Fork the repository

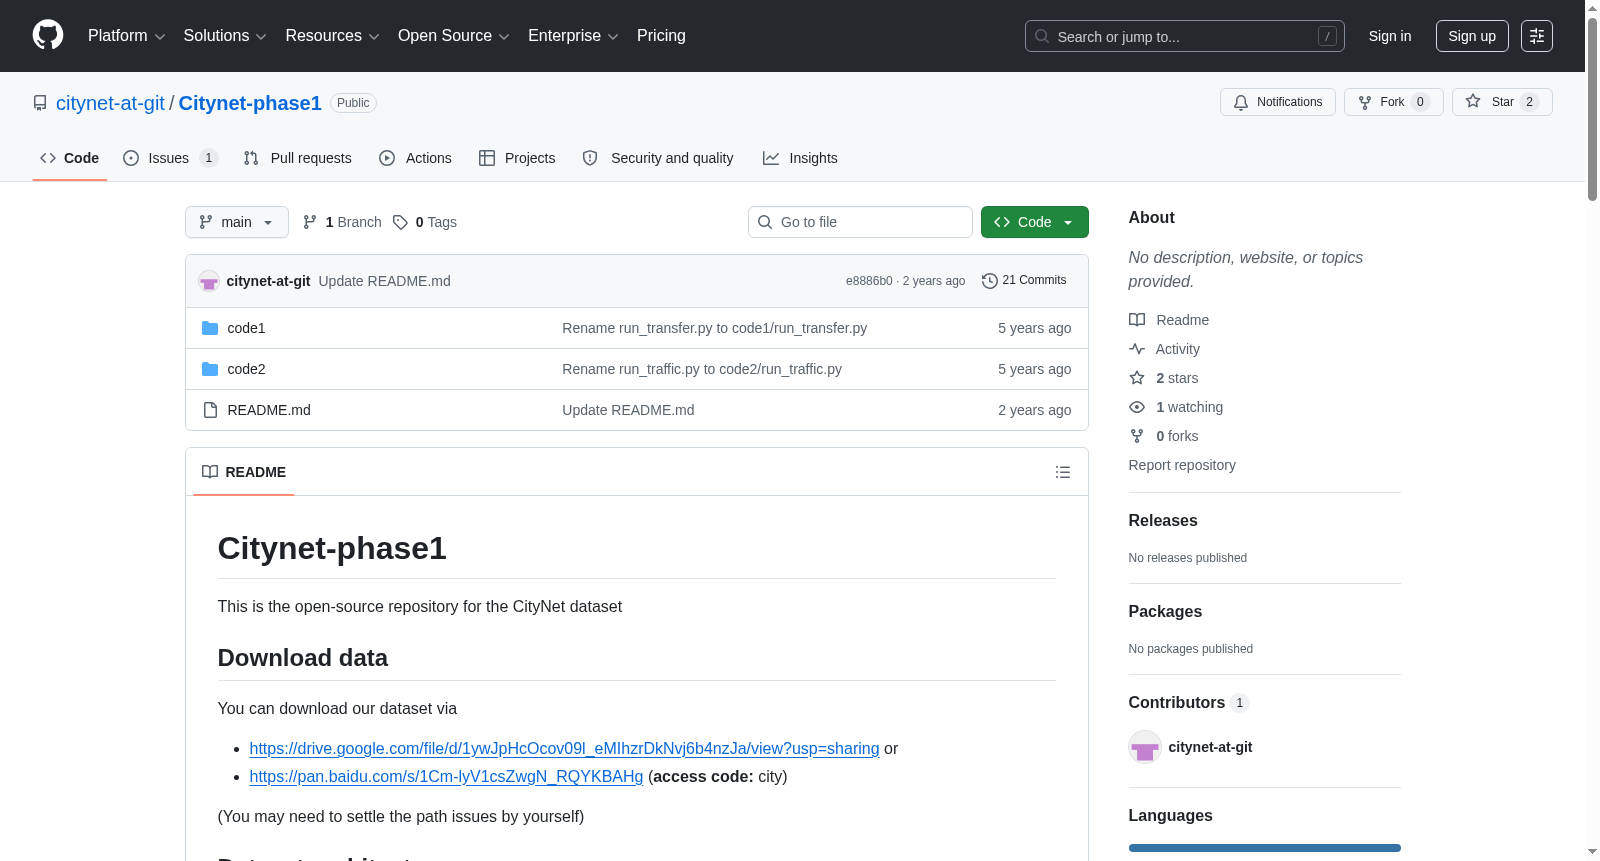tap(1394, 102)
